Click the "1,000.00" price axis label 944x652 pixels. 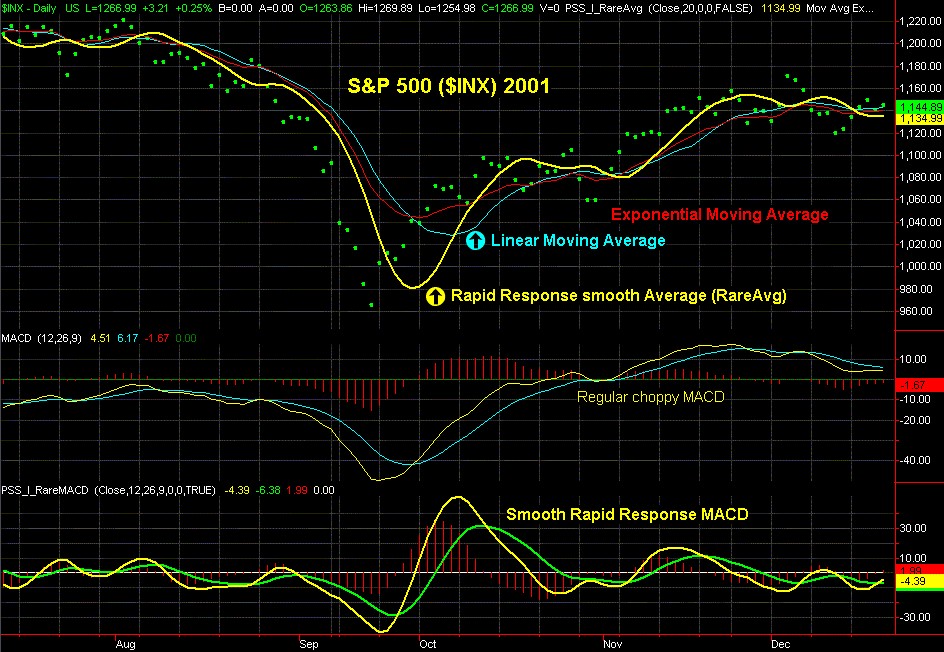click(x=920, y=266)
